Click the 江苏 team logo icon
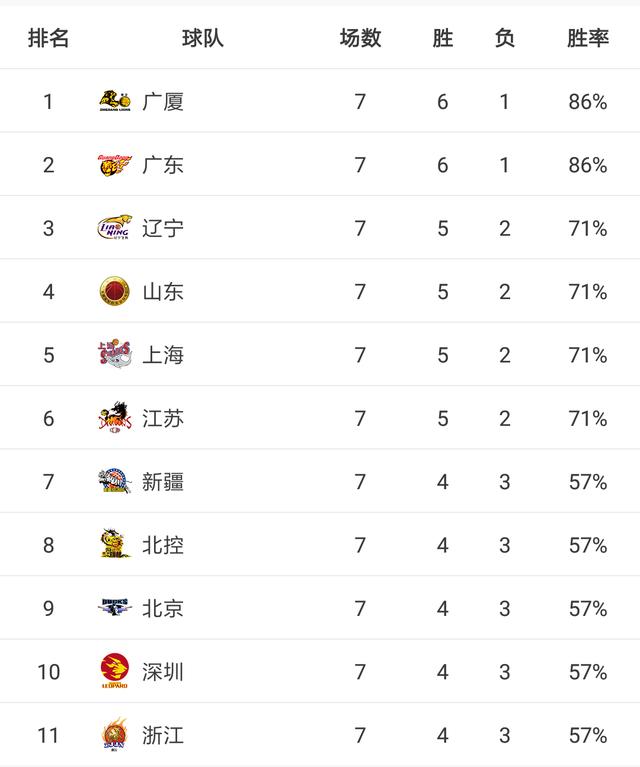The height and width of the screenshot is (767, 640). click(x=115, y=418)
